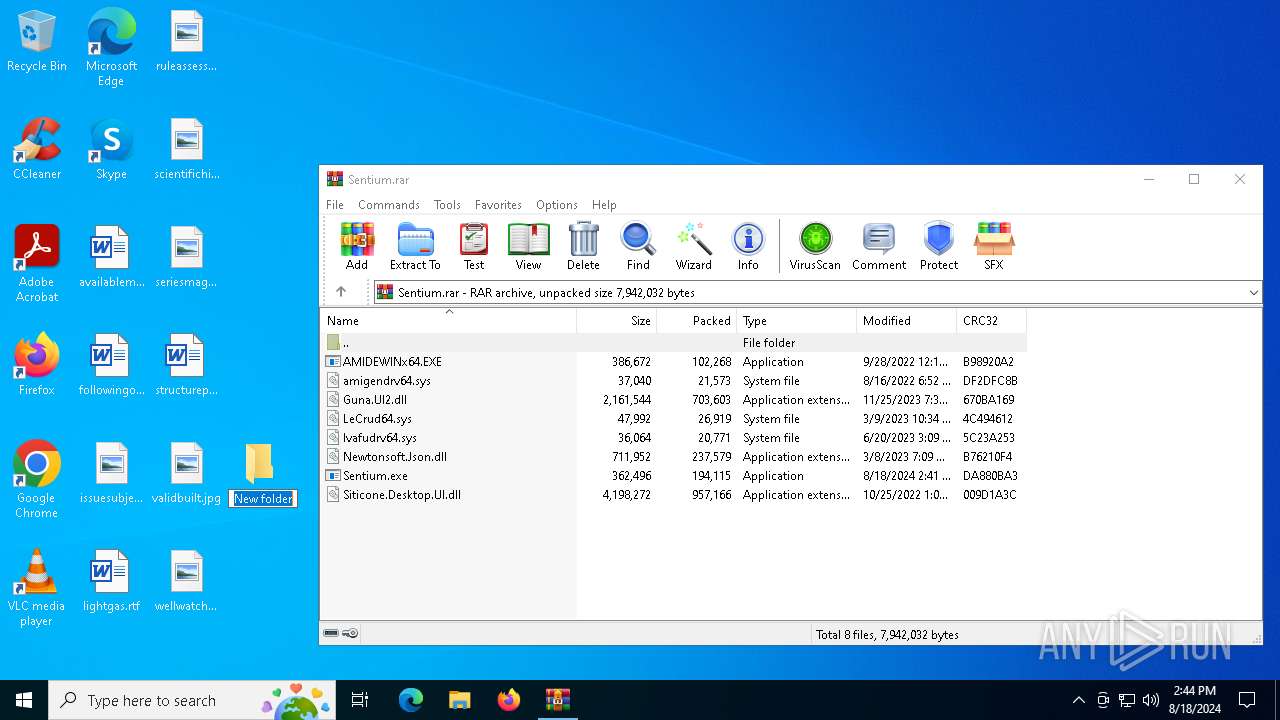Sort by Packed column header
Image resolution: width=1280 pixels, height=720 pixels.
click(696, 321)
